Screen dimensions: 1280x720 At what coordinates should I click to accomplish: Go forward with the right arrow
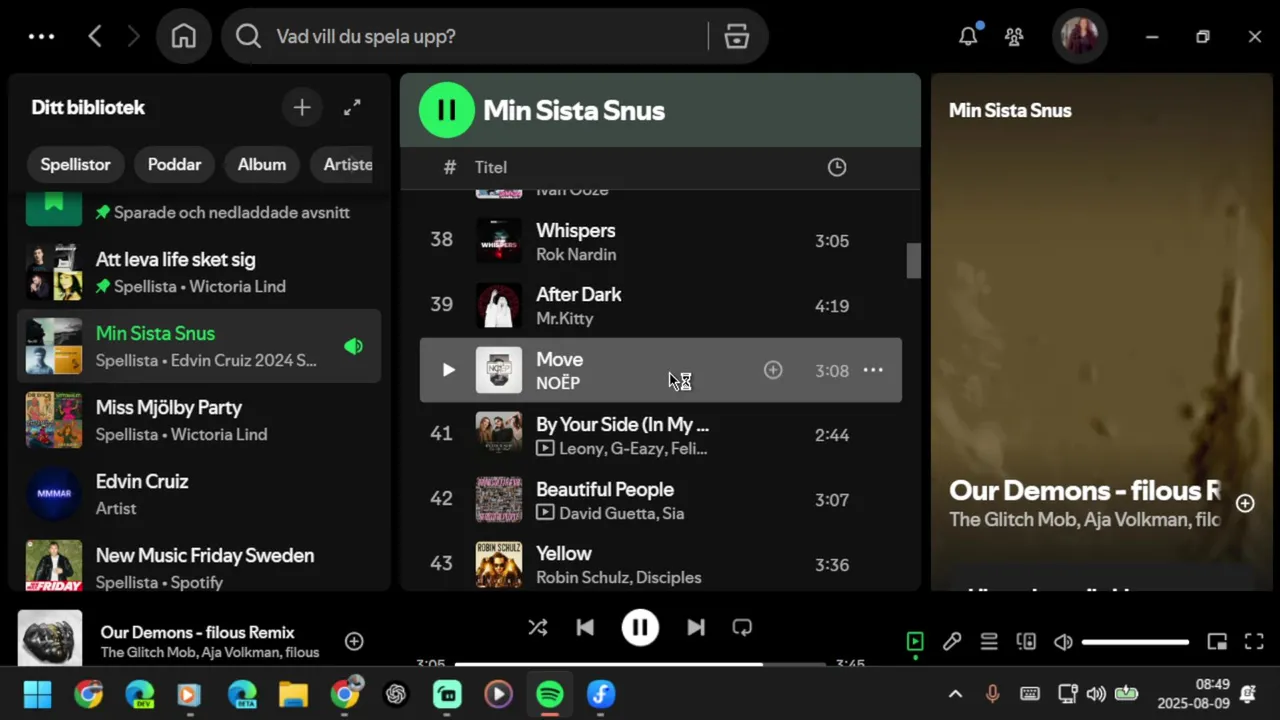(x=134, y=36)
